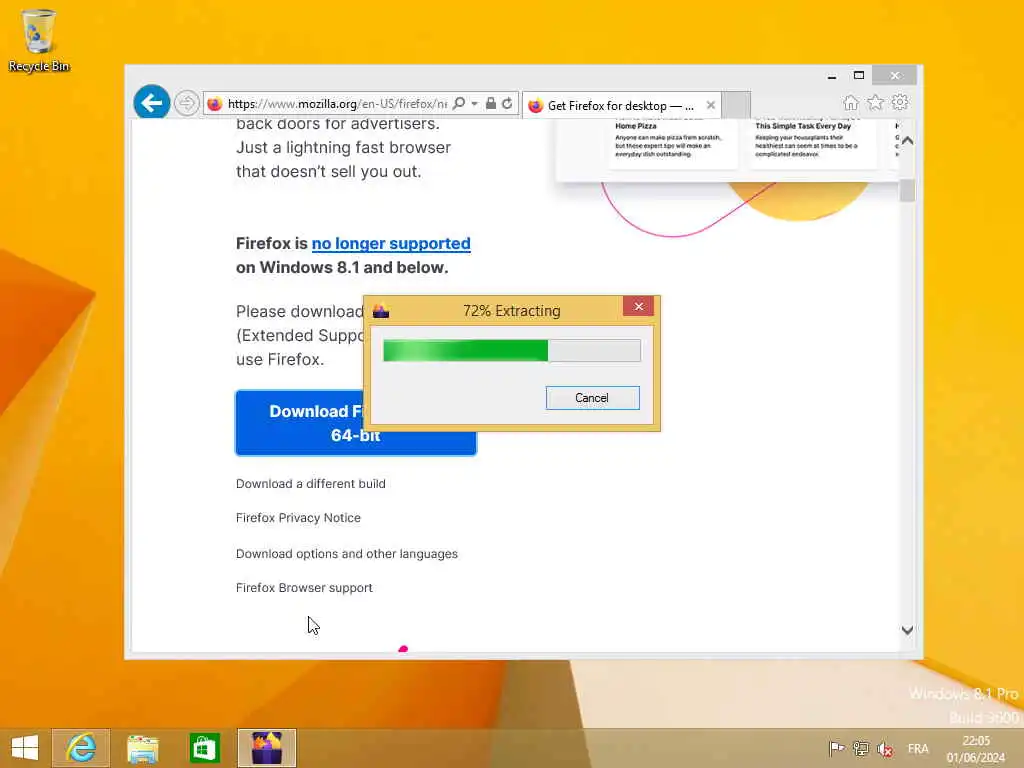Click the network icon in system tray
Screen dimensions: 1024x768
861,749
